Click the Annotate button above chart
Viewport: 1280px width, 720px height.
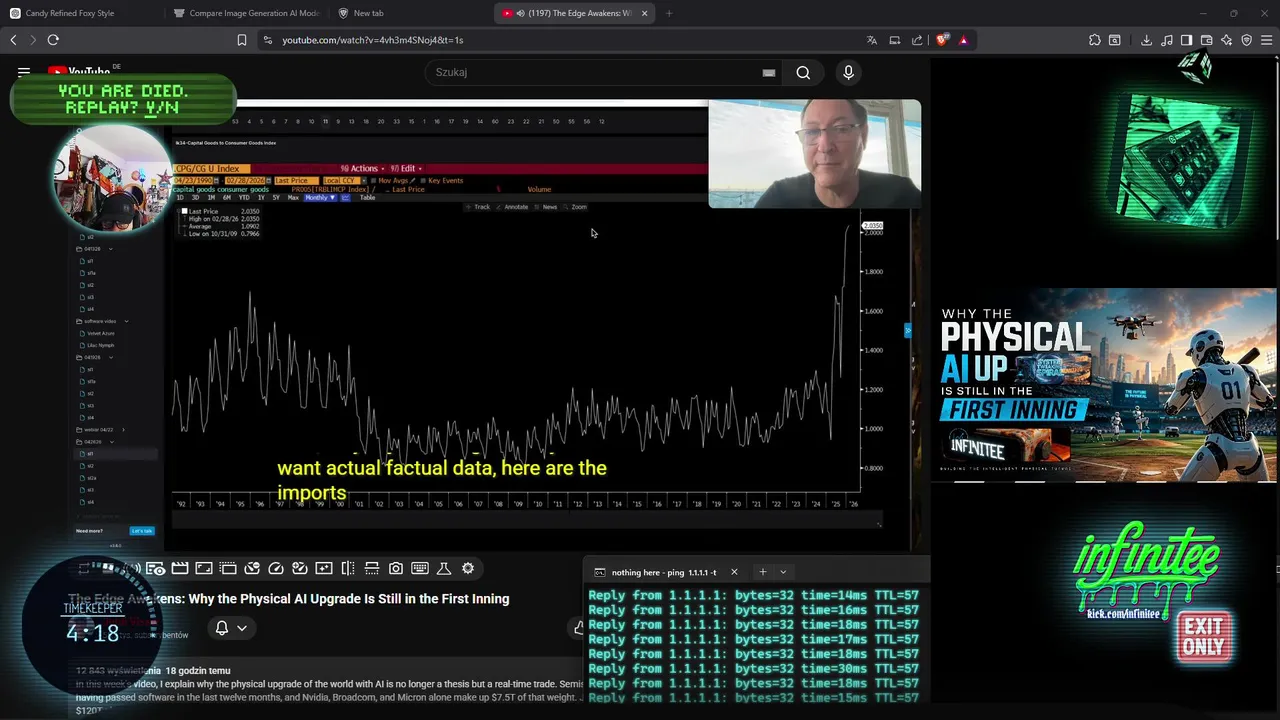[514, 207]
